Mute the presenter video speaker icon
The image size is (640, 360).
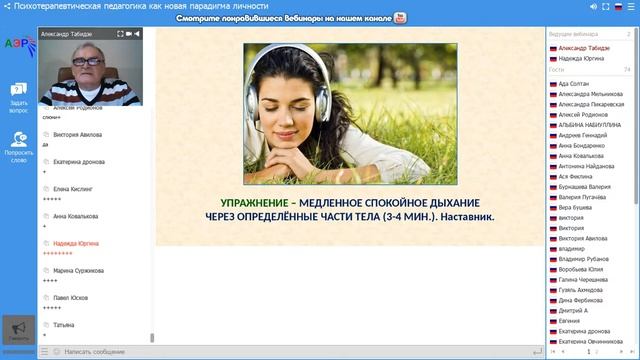pyautogui.click(x=137, y=34)
